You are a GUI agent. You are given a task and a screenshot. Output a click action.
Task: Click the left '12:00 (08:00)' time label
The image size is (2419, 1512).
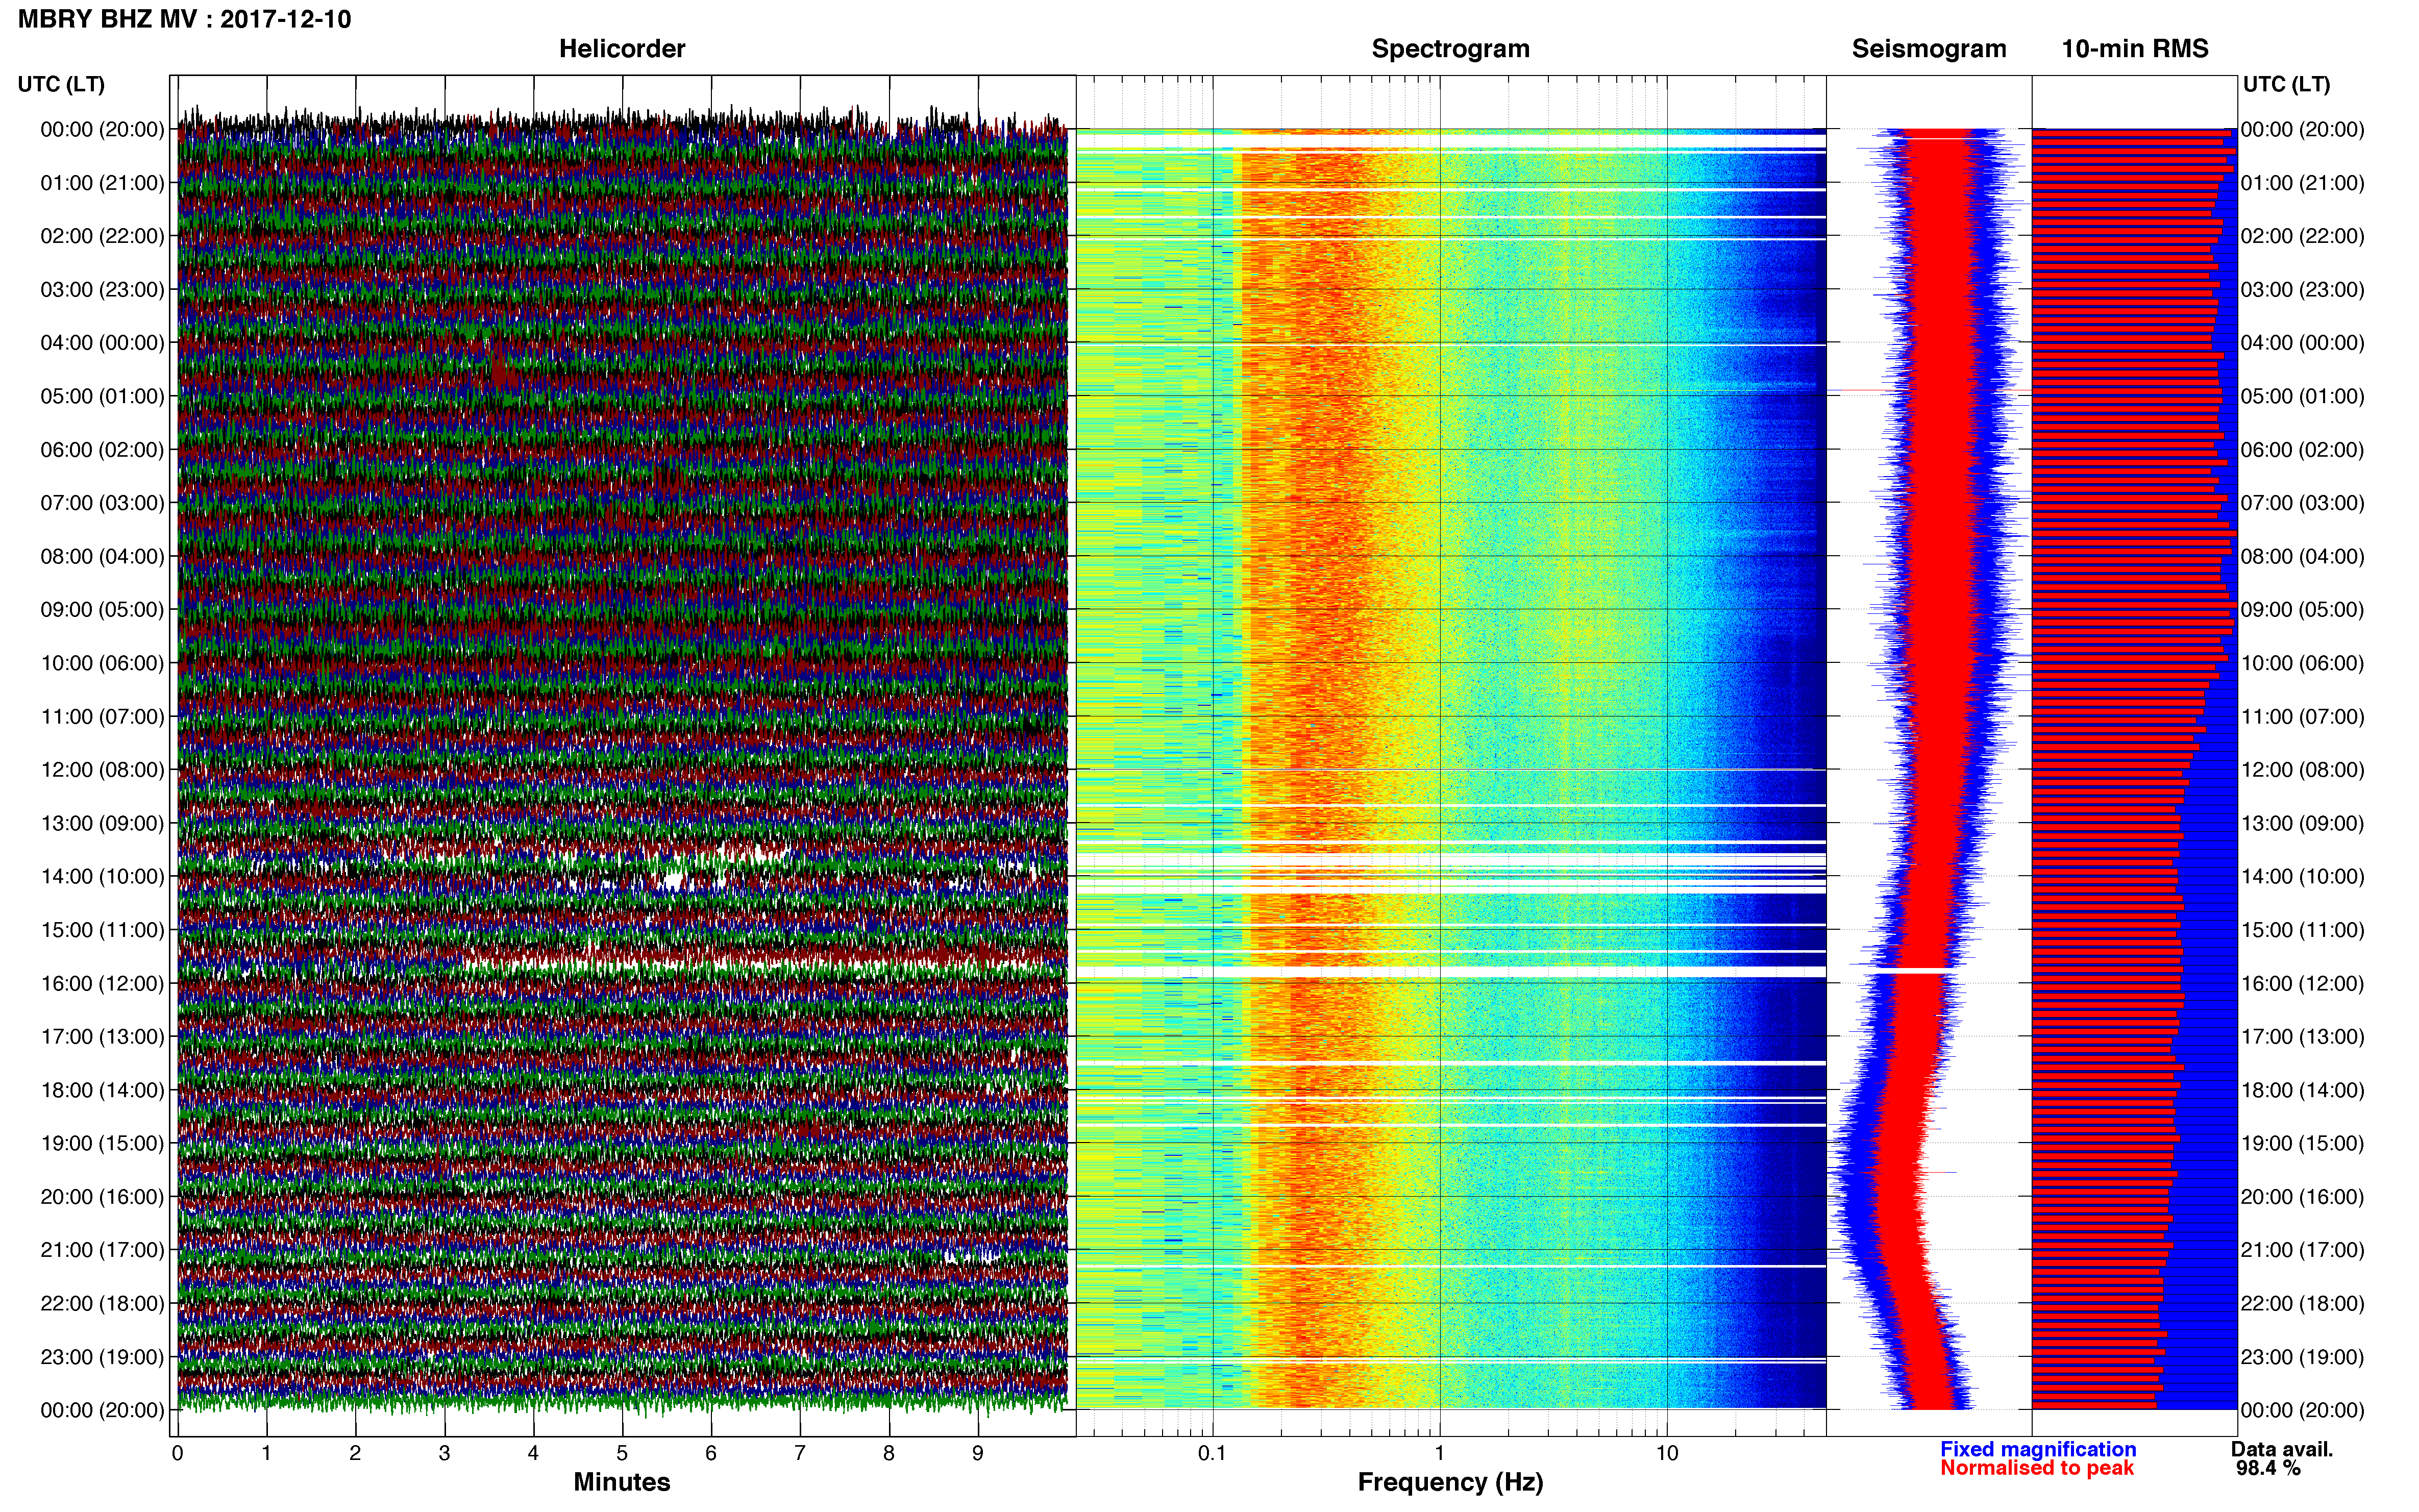[102, 770]
